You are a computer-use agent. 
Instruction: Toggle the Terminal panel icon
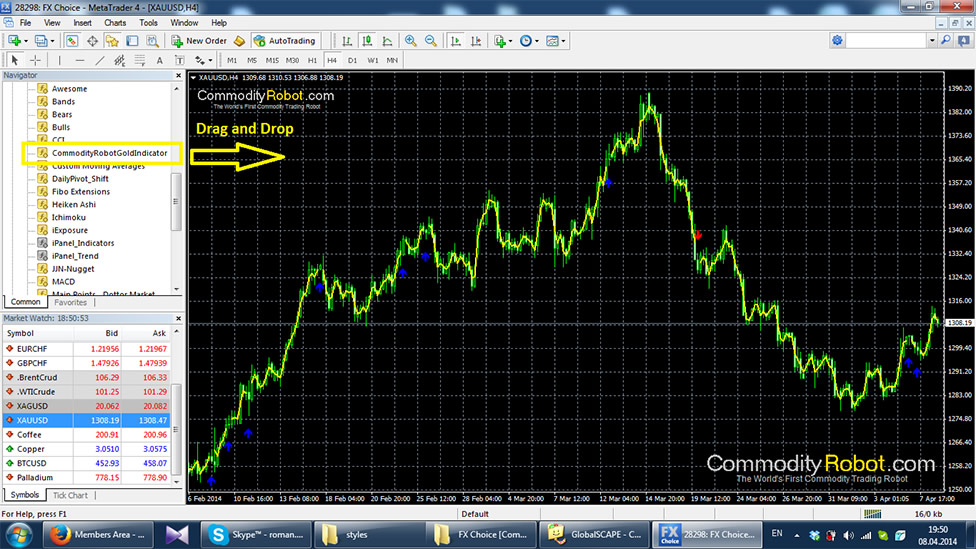click(132, 41)
